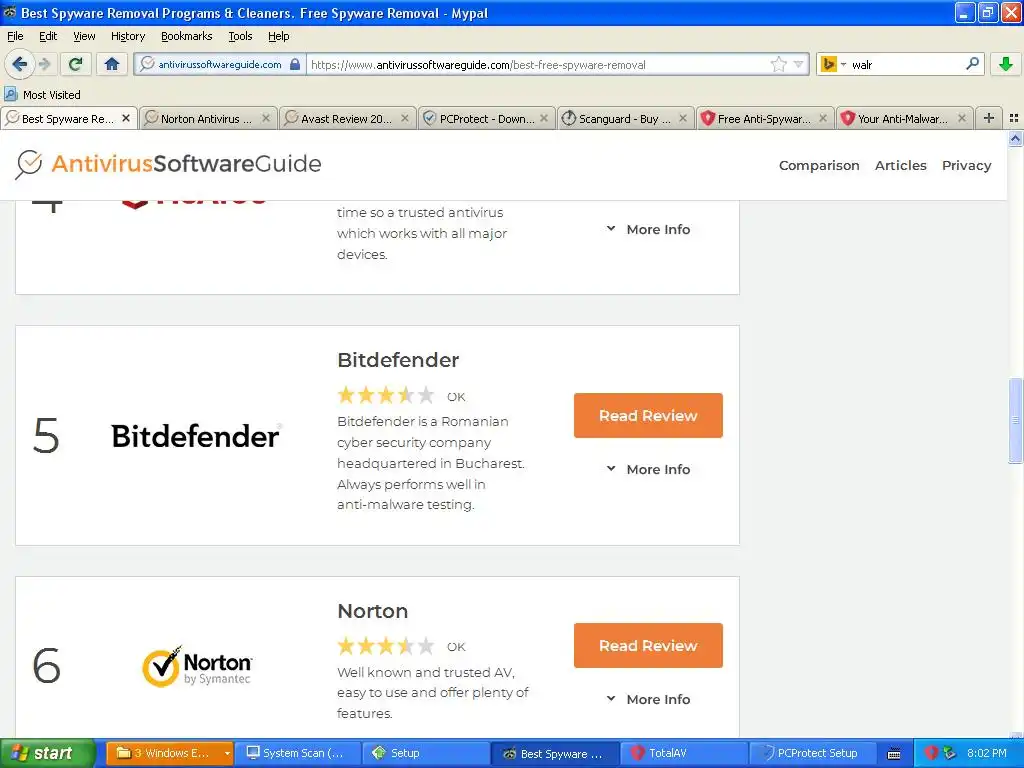Viewport: 1024px width, 768px height.
Task: Click the address bar URL field
Action: coord(536,64)
